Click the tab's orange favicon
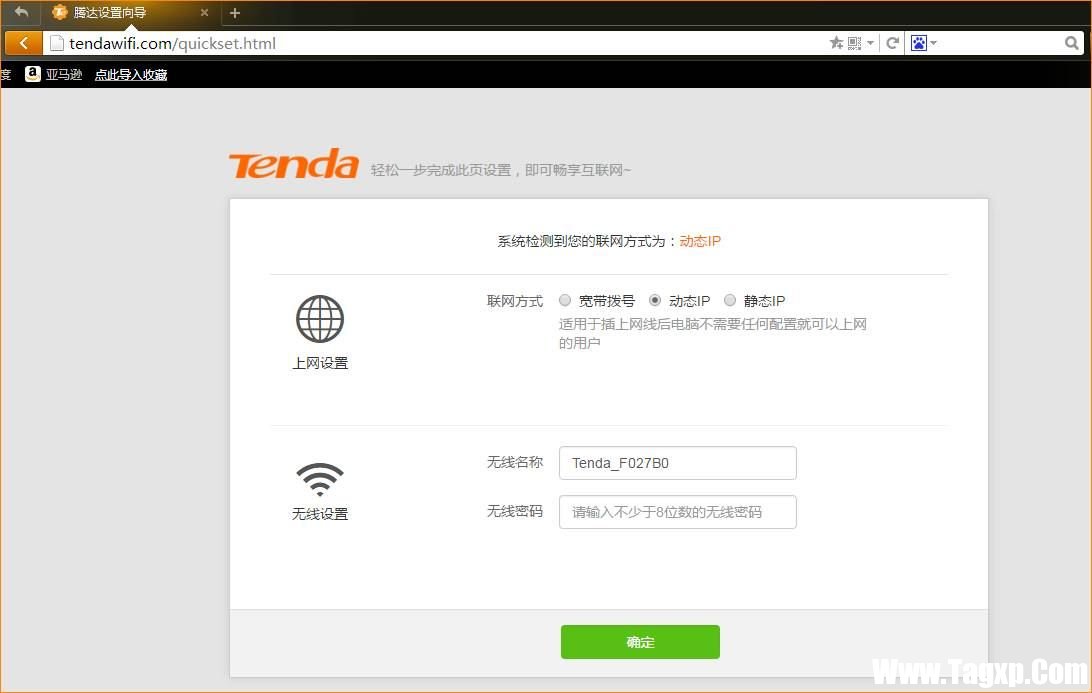The height and width of the screenshot is (693, 1092). [60, 12]
